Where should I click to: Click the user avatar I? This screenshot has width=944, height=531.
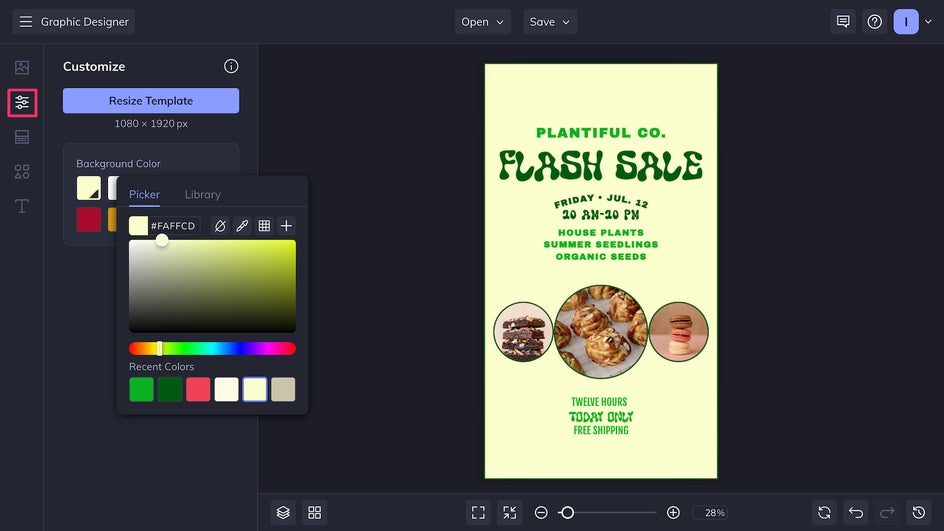point(906,22)
